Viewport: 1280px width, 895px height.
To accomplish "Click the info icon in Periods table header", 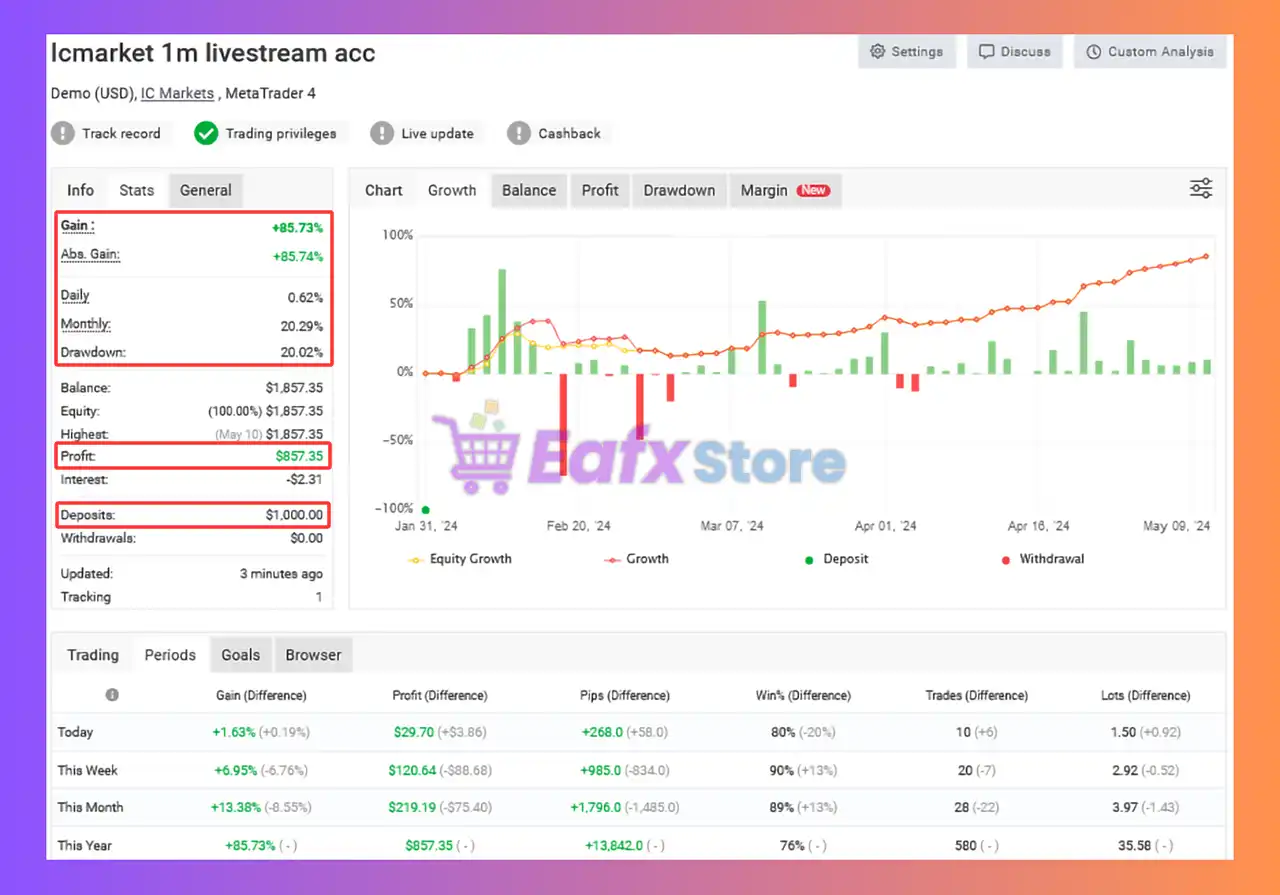I will click(x=112, y=695).
